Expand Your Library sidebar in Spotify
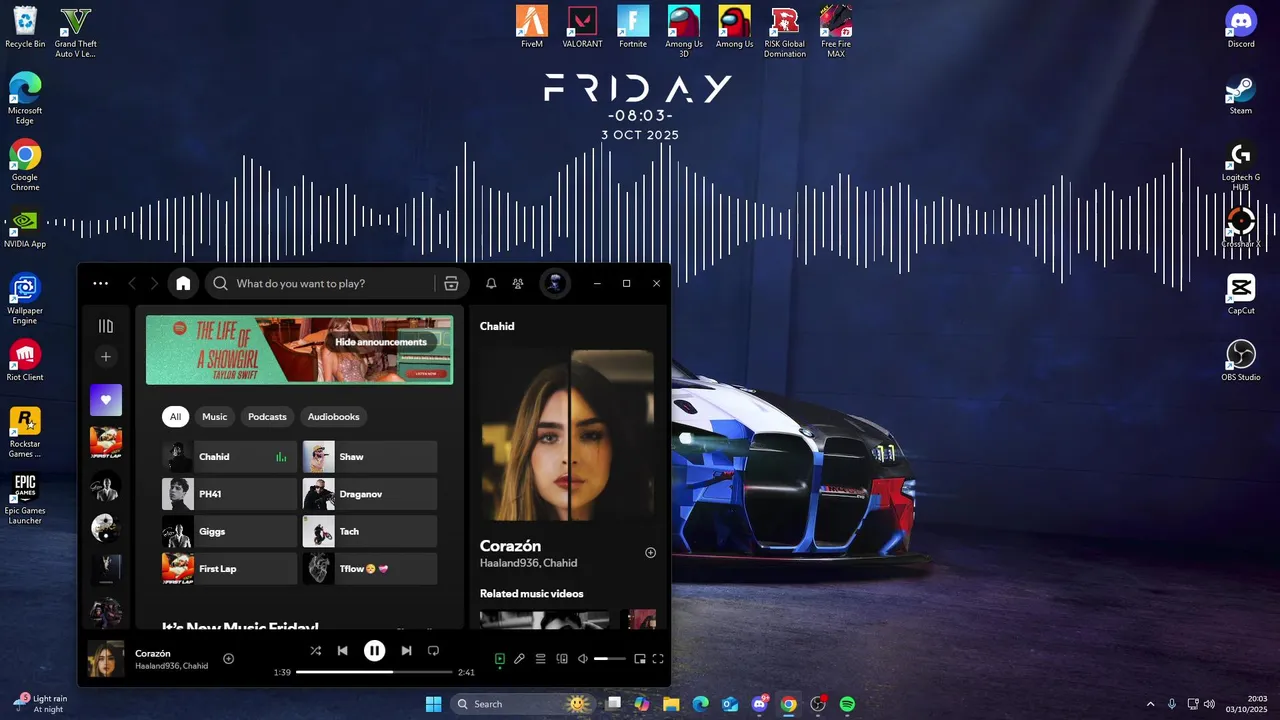 pos(106,326)
